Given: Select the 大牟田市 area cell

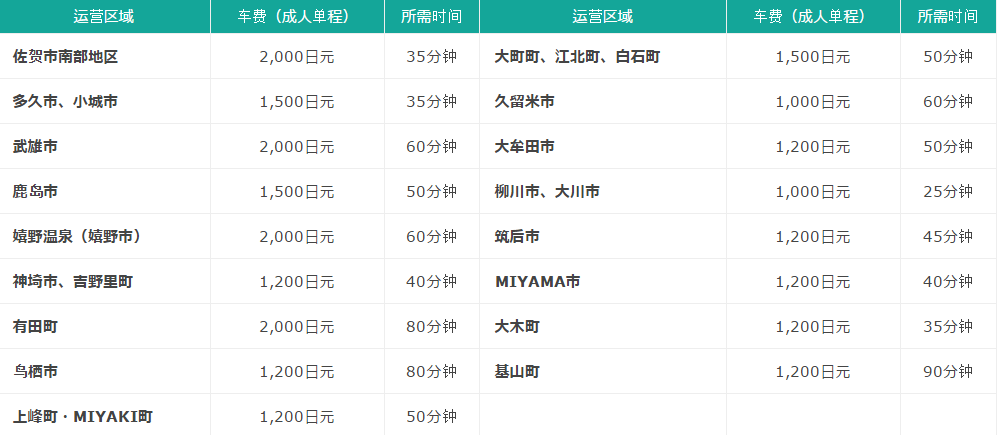Looking at the screenshot, I should [x=525, y=147].
